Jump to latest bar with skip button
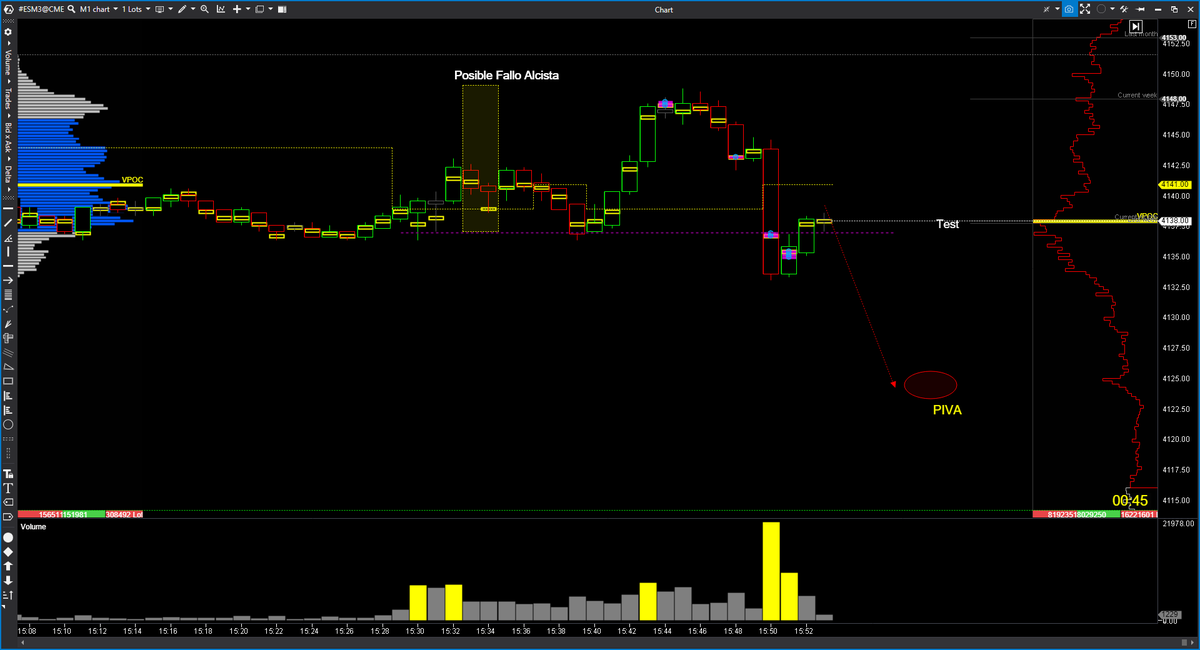The width and height of the screenshot is (1200, 650). 1136,26
